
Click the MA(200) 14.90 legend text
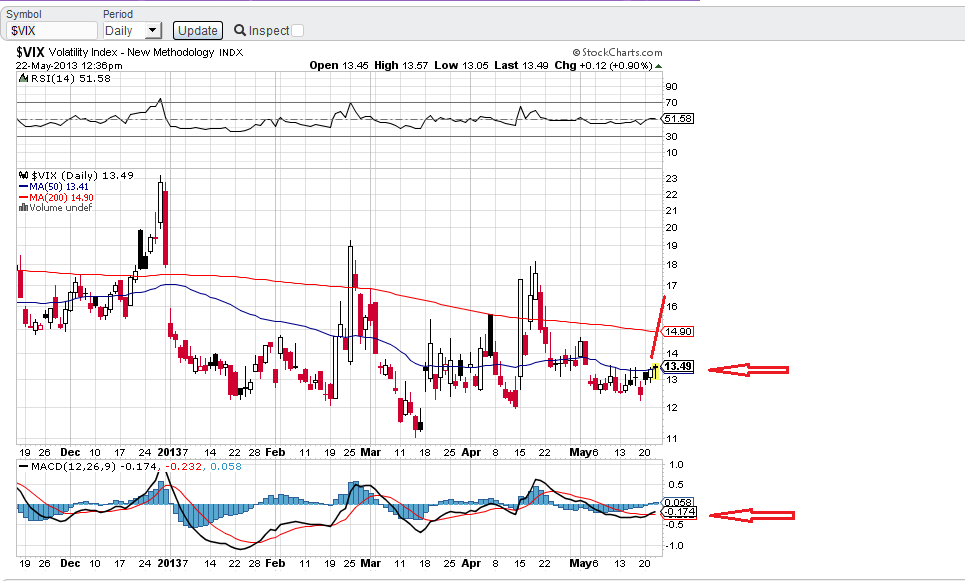tap(62, 198)
